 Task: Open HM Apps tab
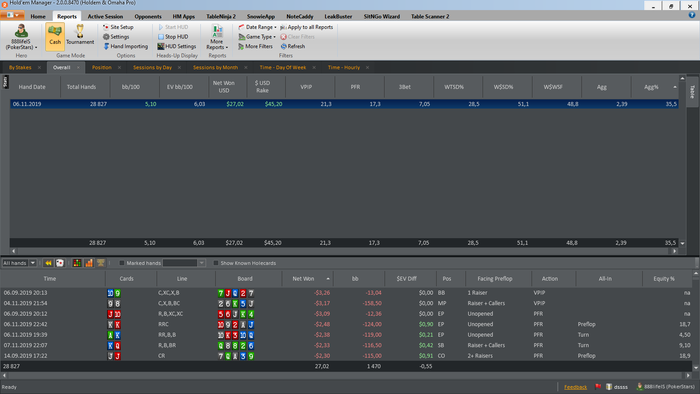click(x=183, y=17)
